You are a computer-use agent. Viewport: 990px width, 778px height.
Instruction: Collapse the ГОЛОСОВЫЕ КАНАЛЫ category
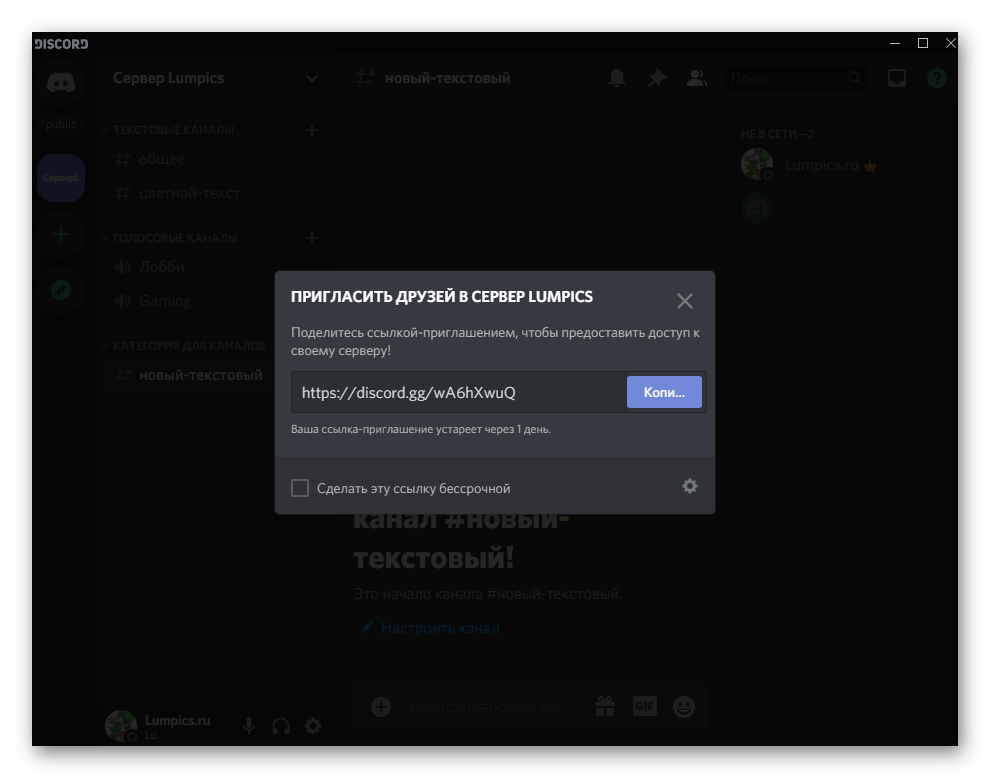[x=170, y=238]
